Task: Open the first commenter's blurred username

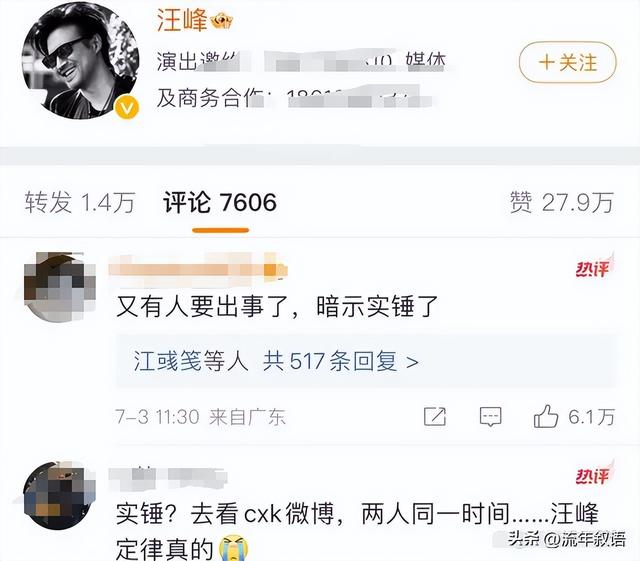Action: pyautogui.click(x=198, y=266)
